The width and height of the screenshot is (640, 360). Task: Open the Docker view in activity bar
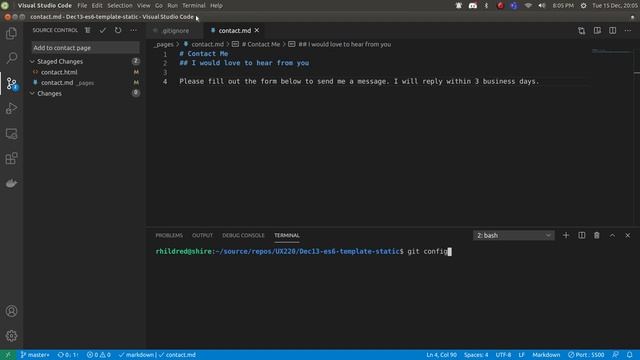click(x=11, y=183)
